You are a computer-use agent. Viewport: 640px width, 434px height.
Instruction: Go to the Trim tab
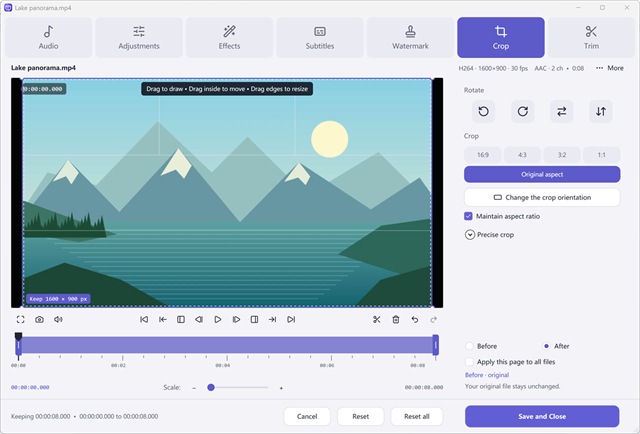pos(591,38)
